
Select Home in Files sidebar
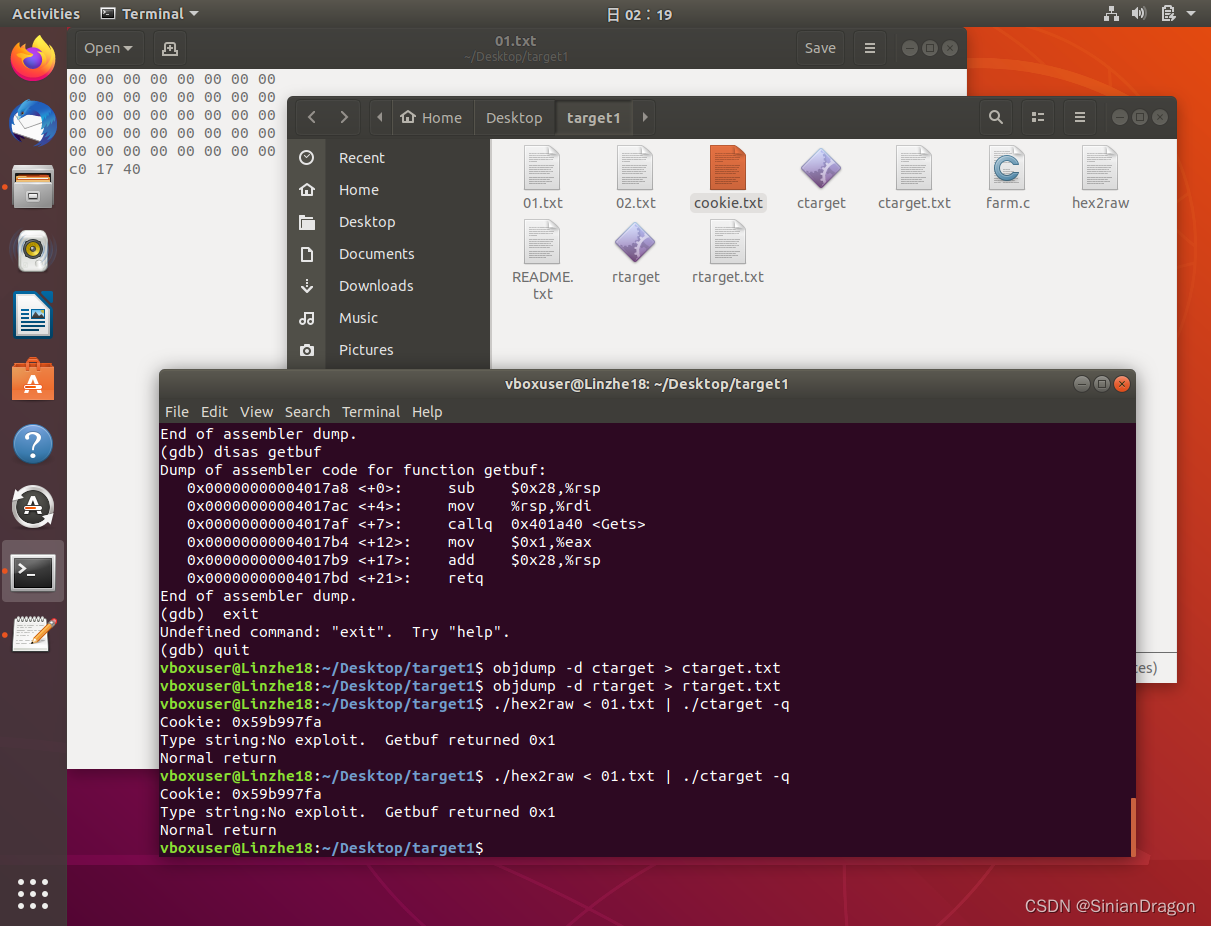tap(389, 190)
